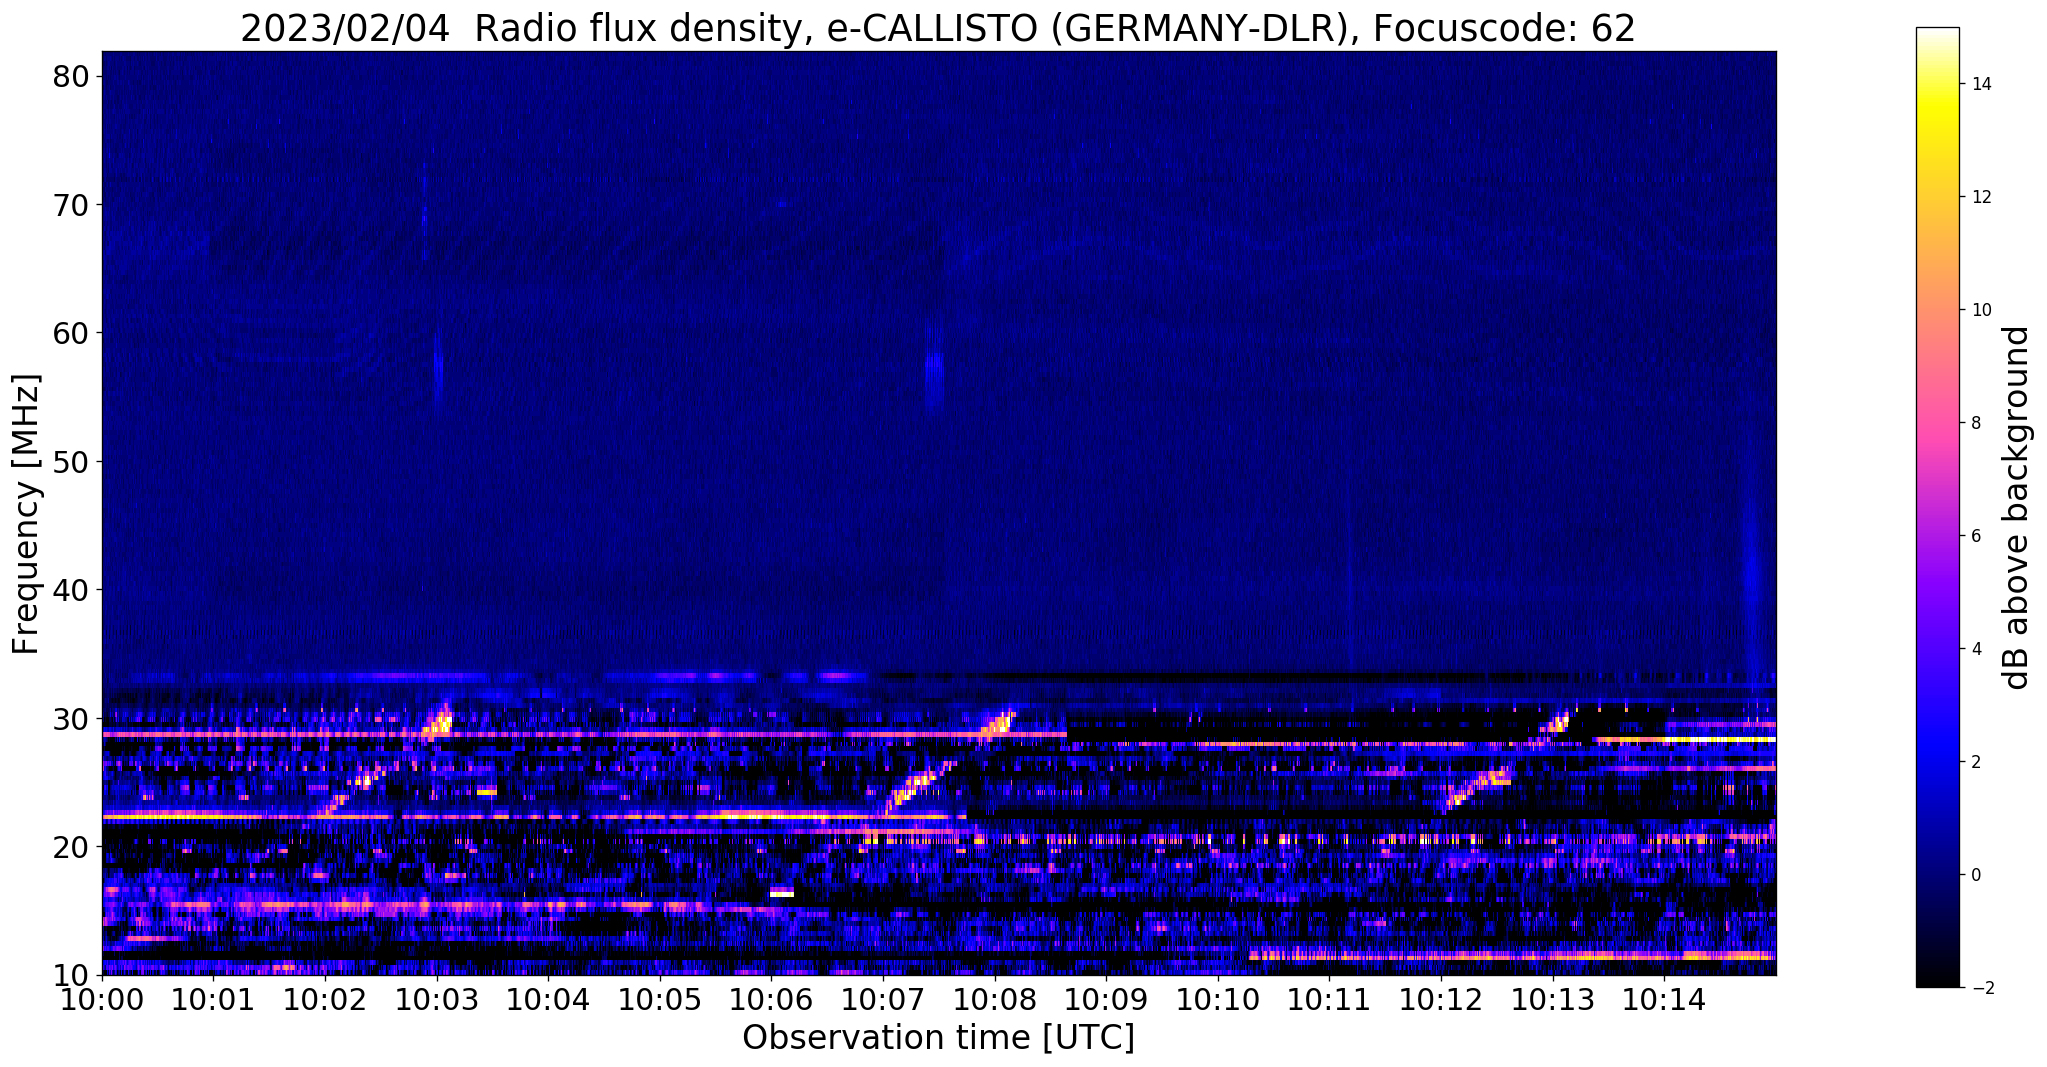Click the 10:06 time tick label
Image resolution: width=2047 pixels, height=1067 pixels.
click(x=771, y=999)
